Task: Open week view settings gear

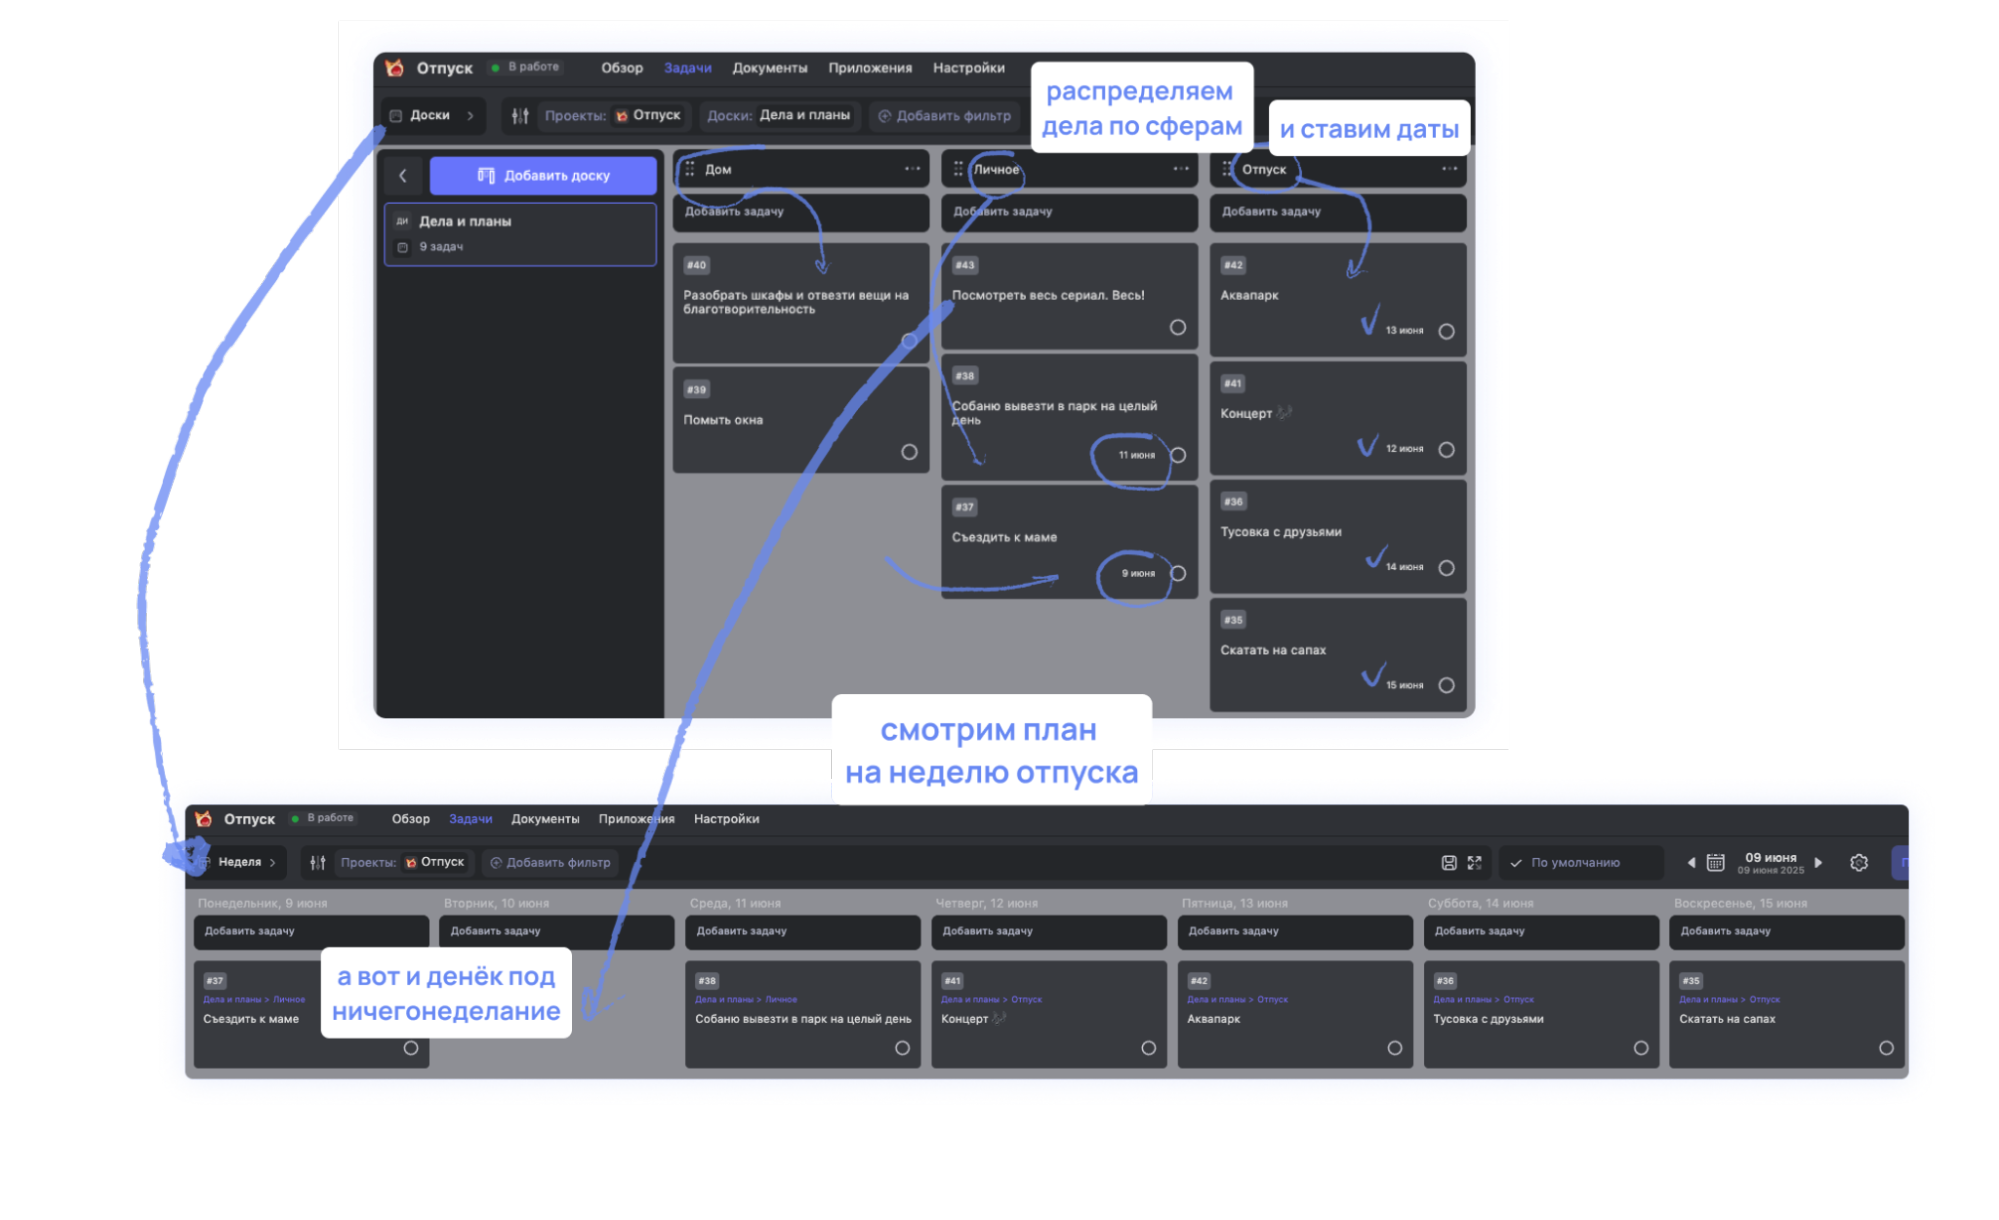Action: [1859, 862]
